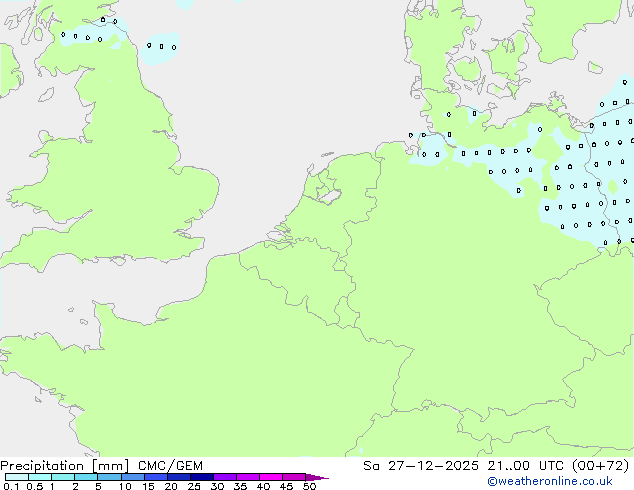Pick the light cyan 1 mm legend swatch
This screenshot has width=634, height=490.
[62, 477]
